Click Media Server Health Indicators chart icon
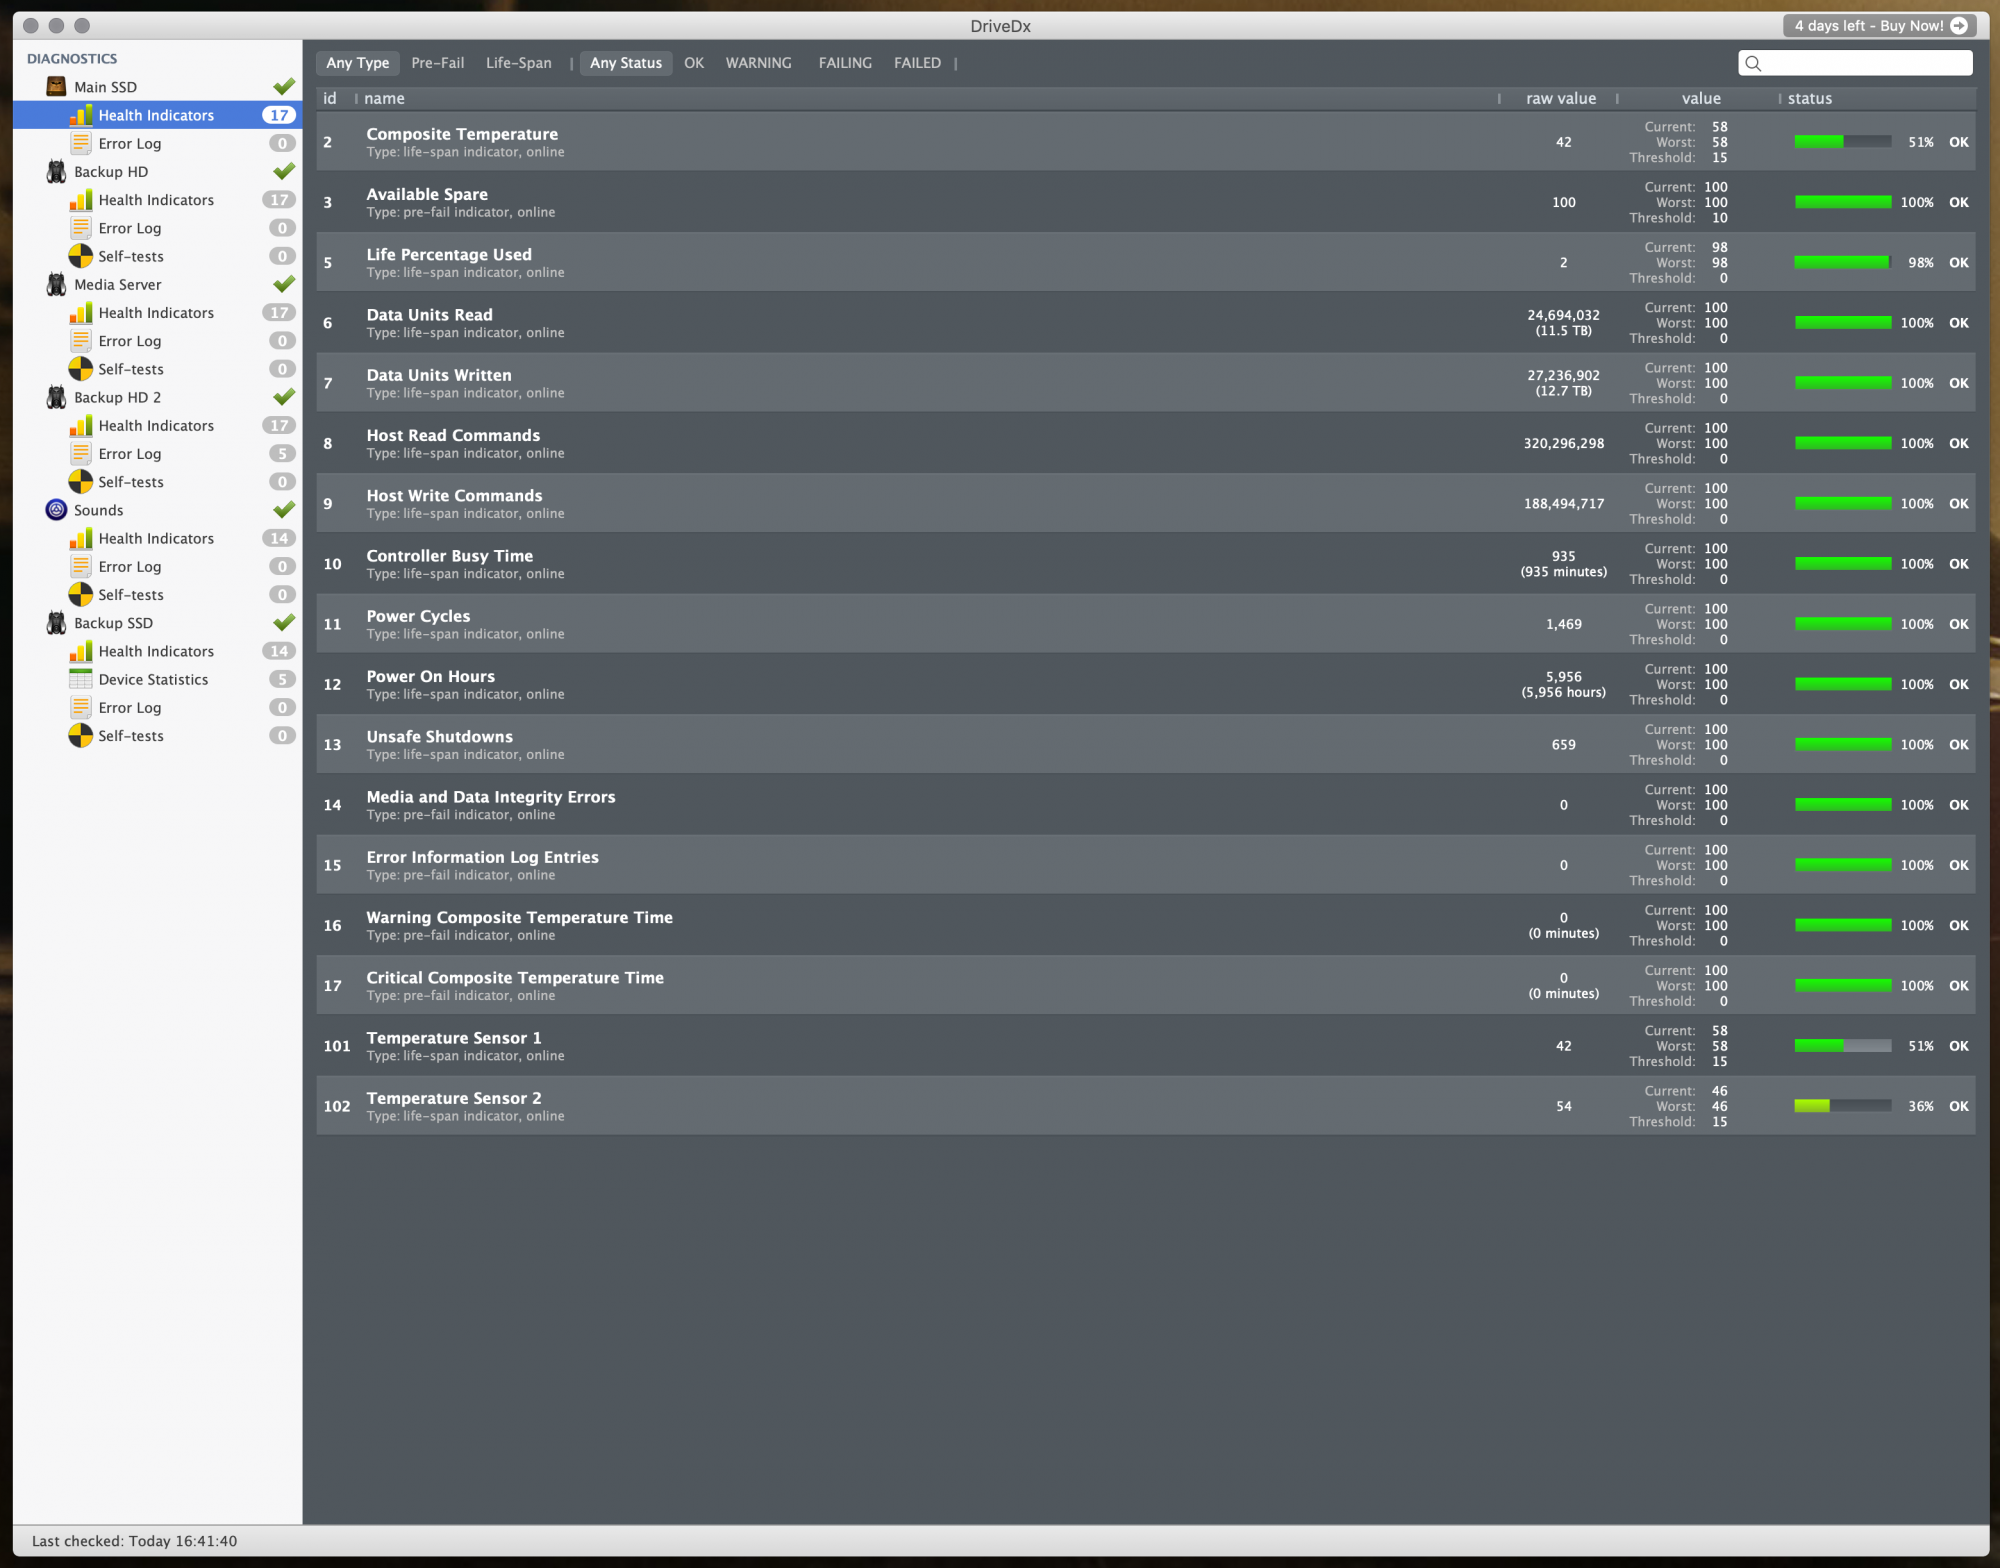Viewport: 2000px width, 1568px height. [x=81, y=313]
